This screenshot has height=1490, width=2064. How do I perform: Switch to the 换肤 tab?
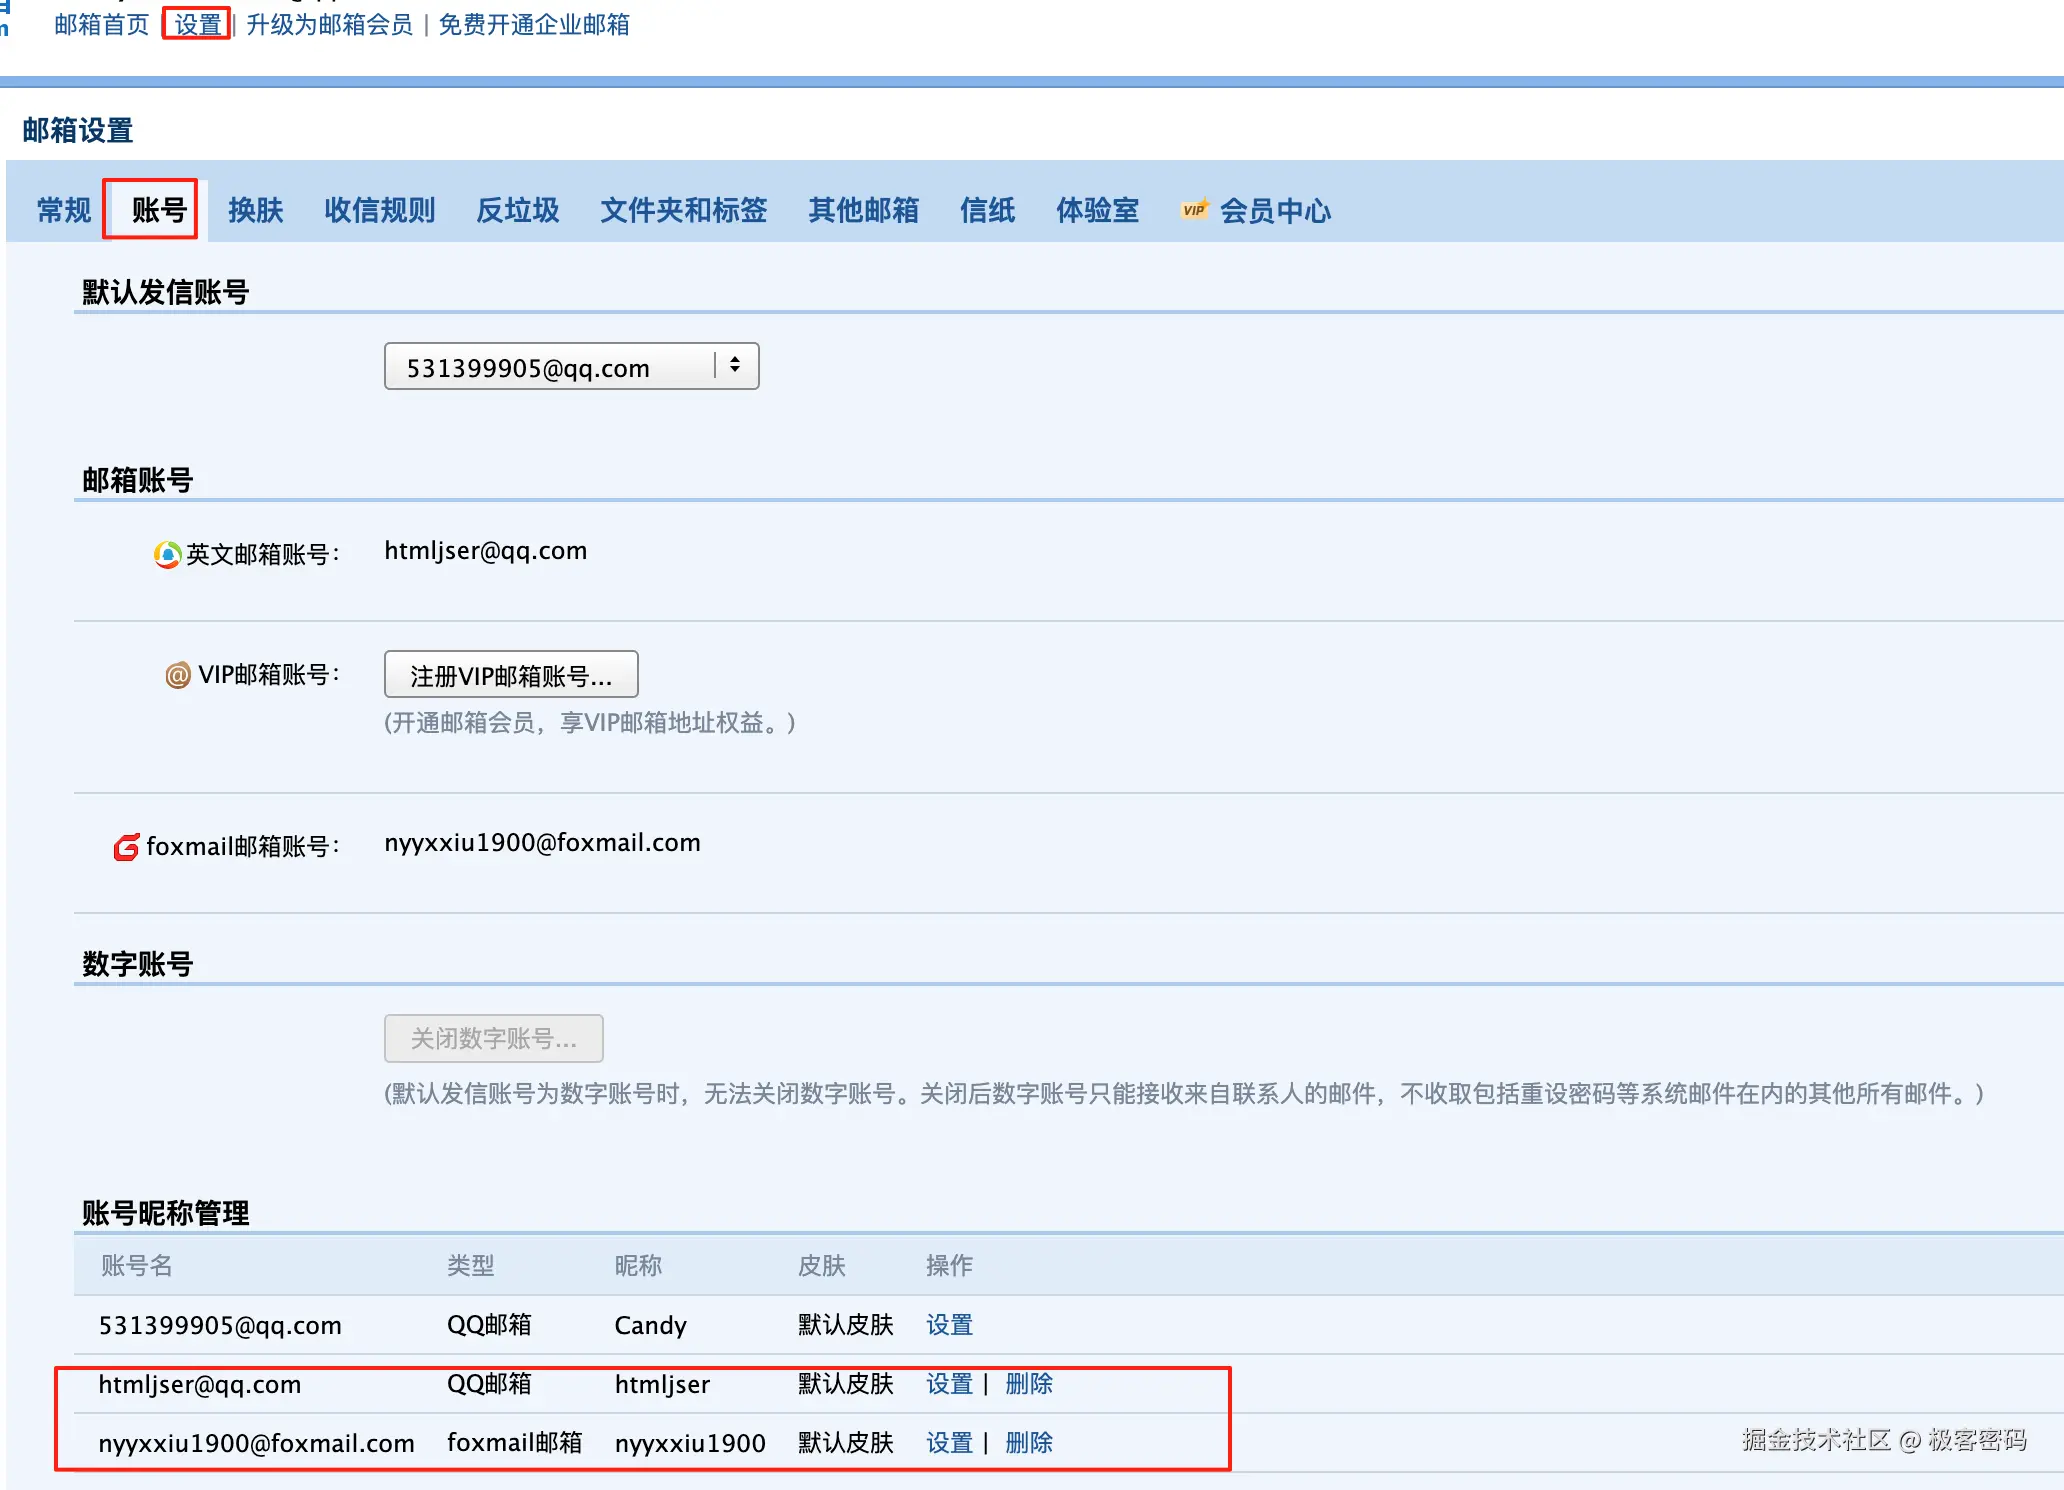(x=256, y=210)
